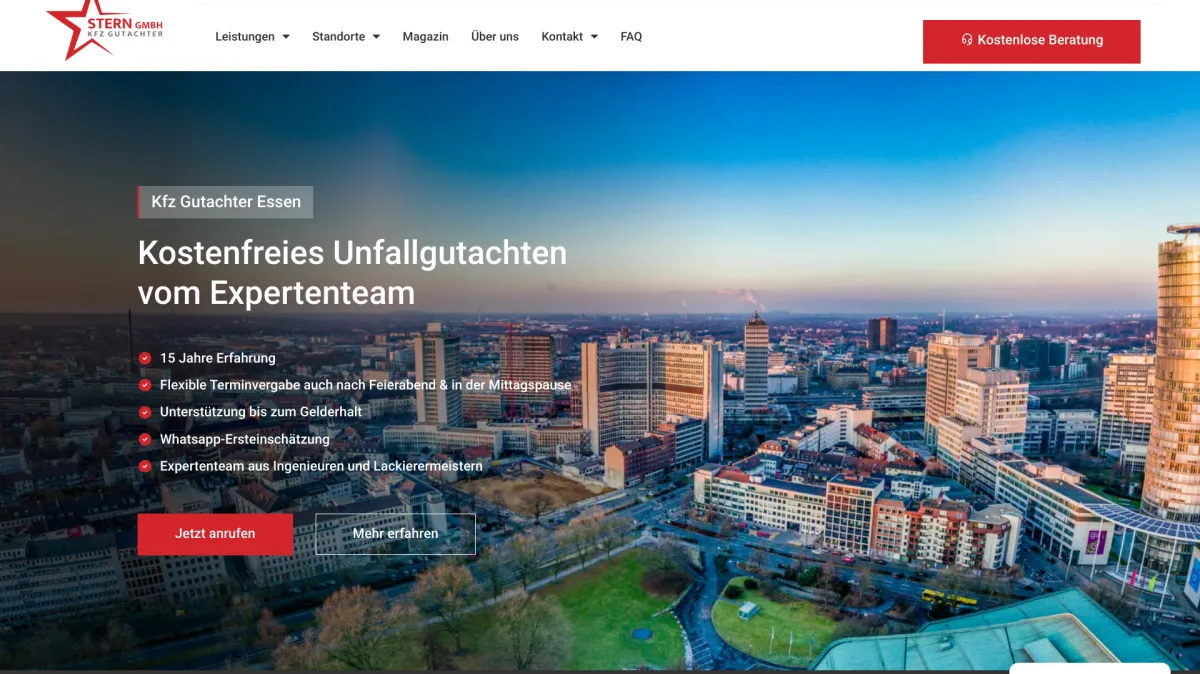Image resolution: width=1200 pixels, height=674 pixels.
Task: Click the Leistungen menu label
Action: [x=245, y=36]
